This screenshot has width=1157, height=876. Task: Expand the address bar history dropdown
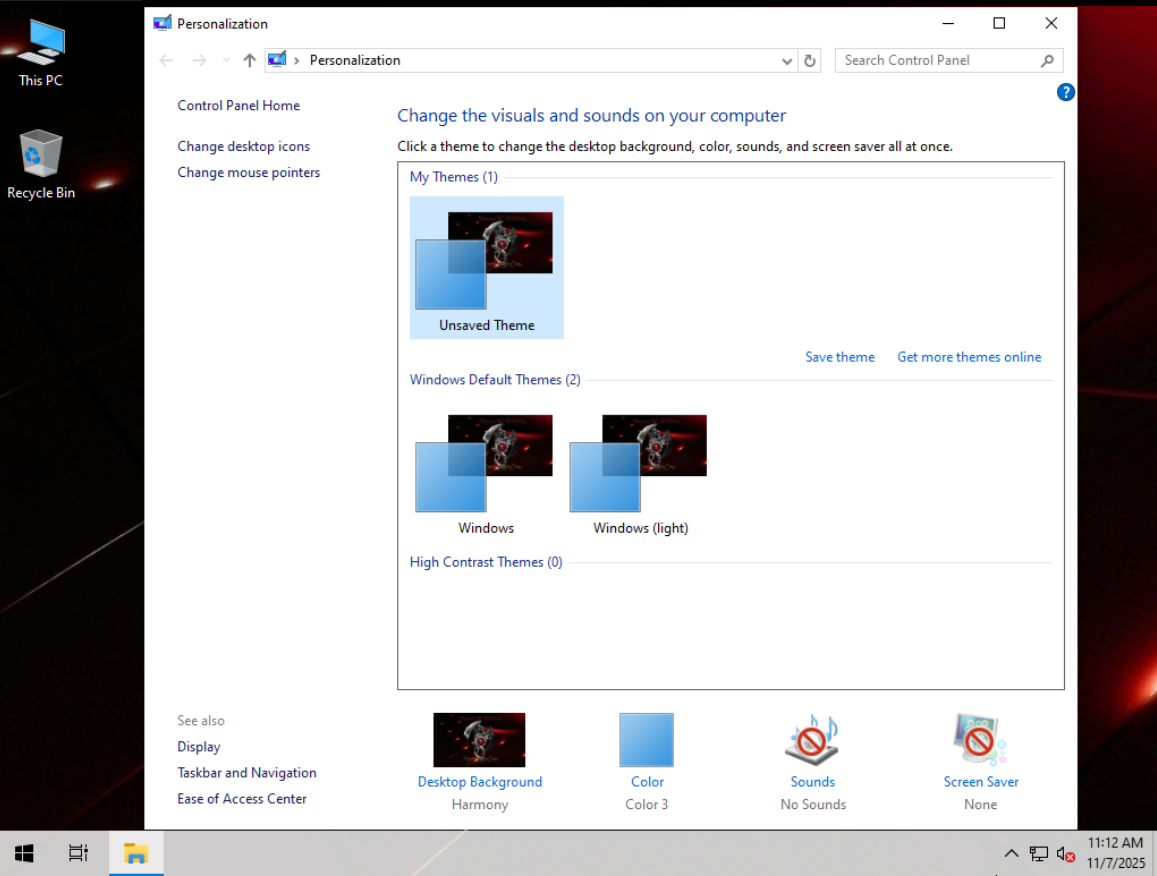click(x=787, y=61)
